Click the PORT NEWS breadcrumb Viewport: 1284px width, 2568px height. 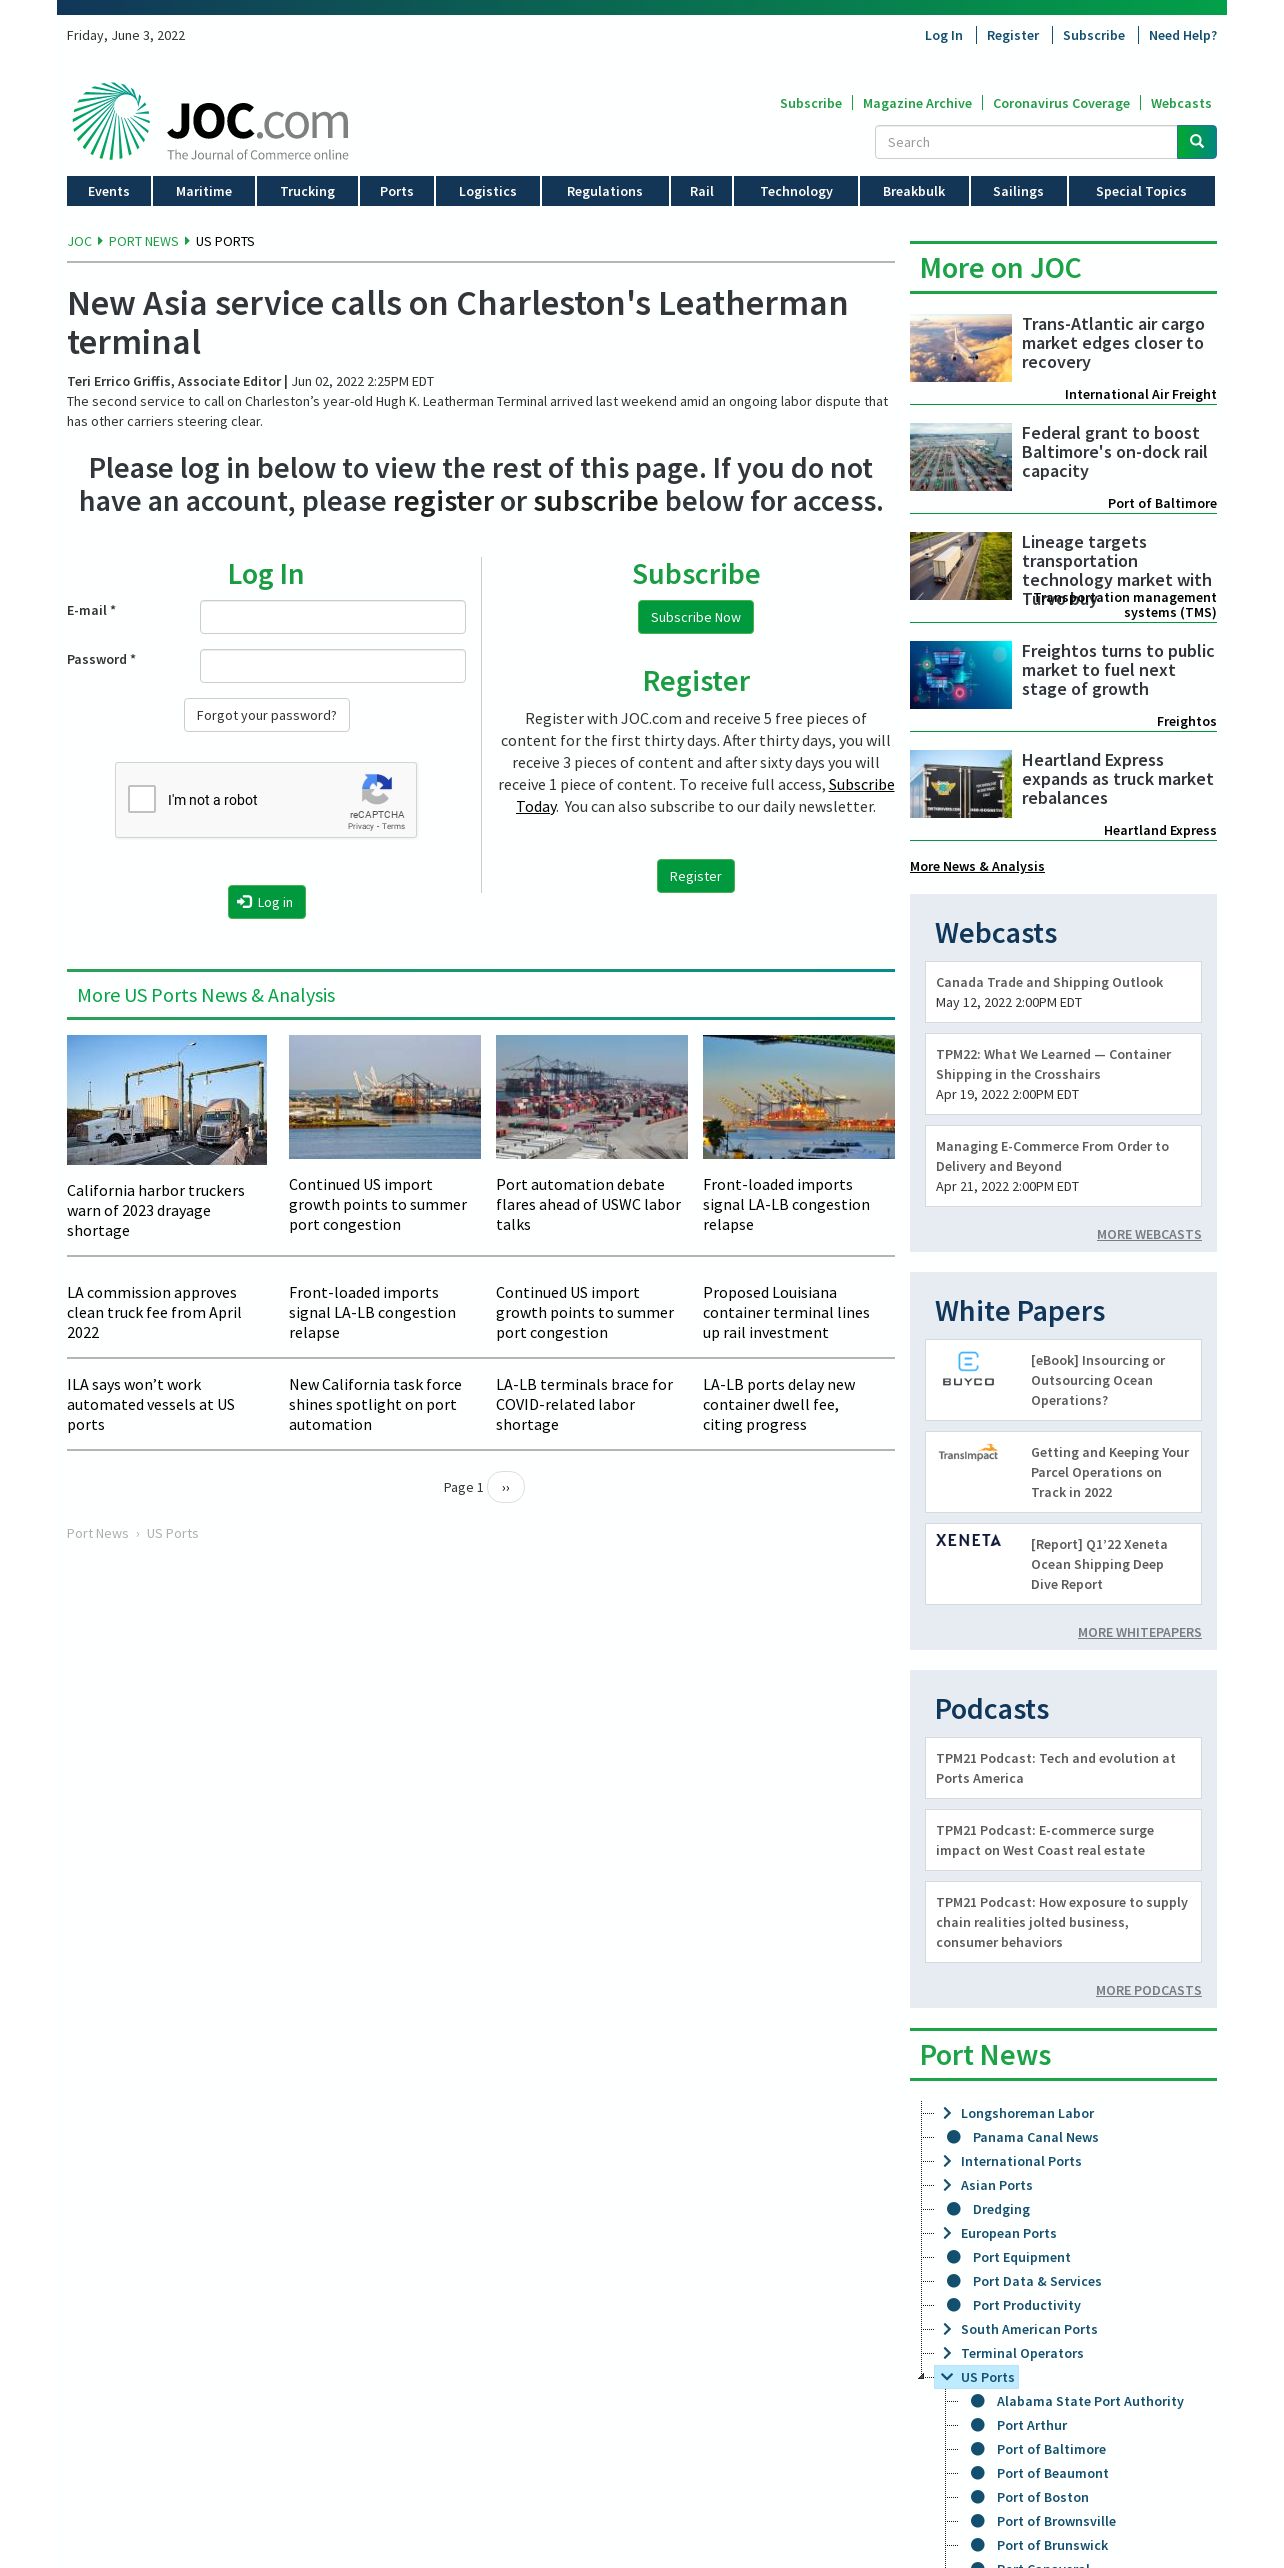[x=143, y=241]
